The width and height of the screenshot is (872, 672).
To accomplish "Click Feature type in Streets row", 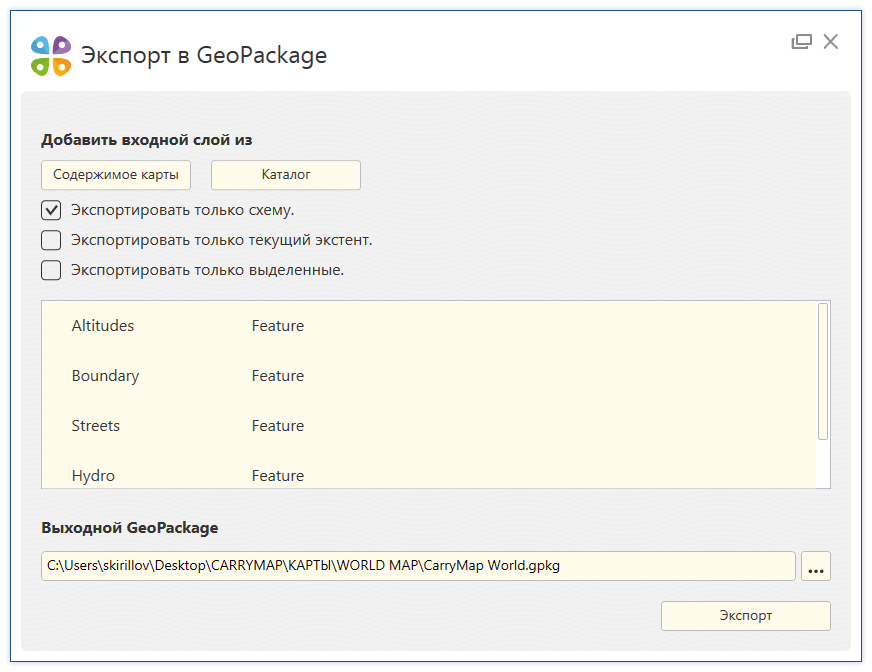I will tap(278, 426).
